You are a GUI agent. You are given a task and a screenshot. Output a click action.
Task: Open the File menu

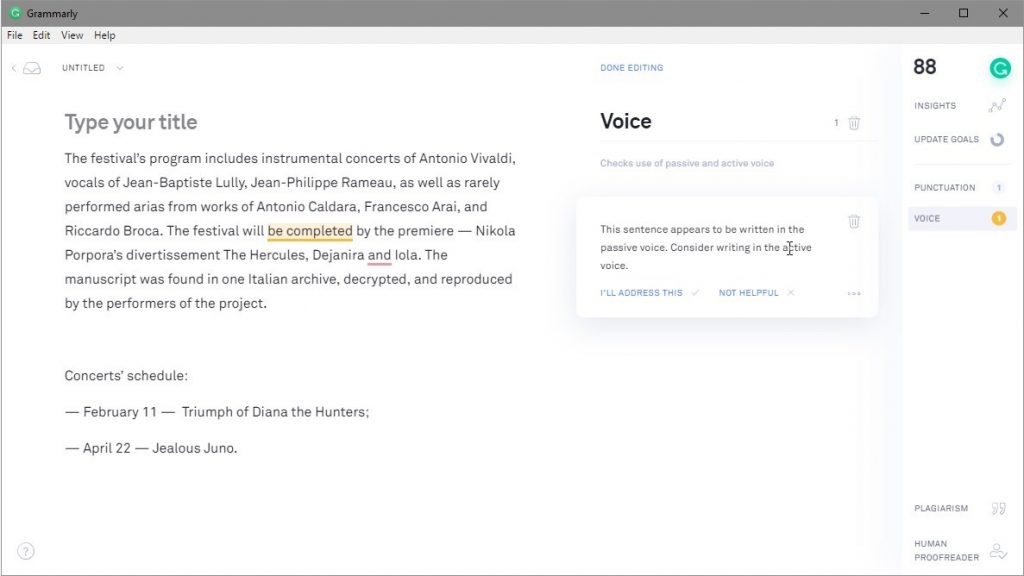pos(14,35)
